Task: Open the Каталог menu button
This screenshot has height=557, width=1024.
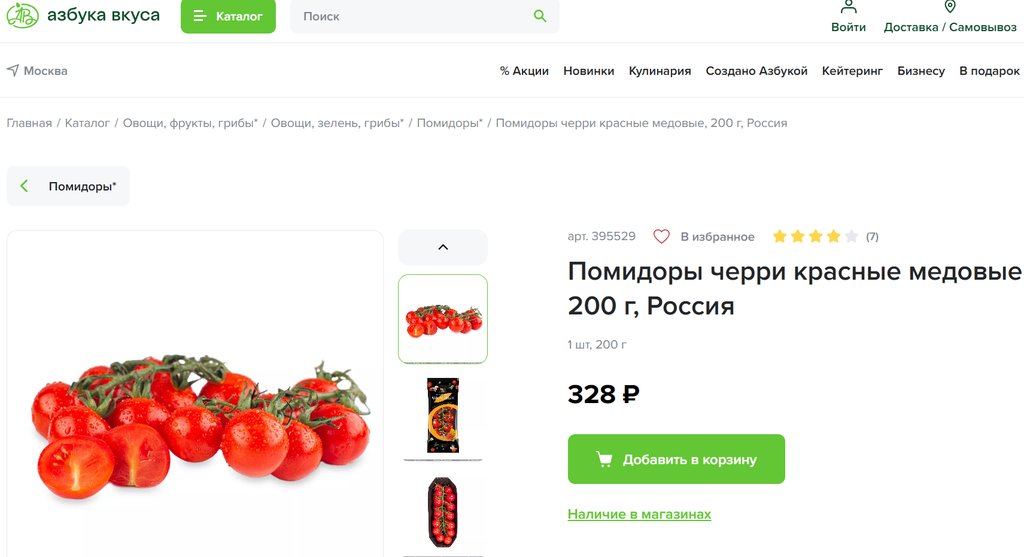Action: (x=228, y=16)
